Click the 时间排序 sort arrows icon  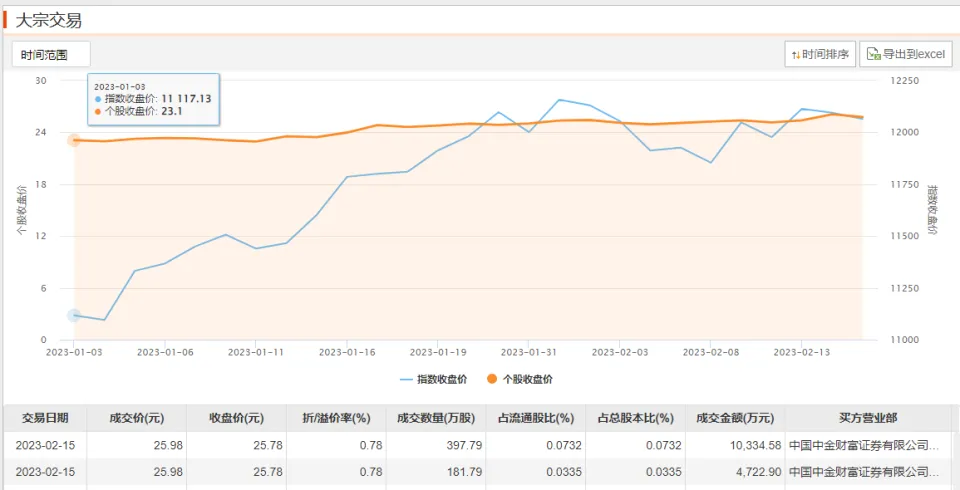click(796, 55)
